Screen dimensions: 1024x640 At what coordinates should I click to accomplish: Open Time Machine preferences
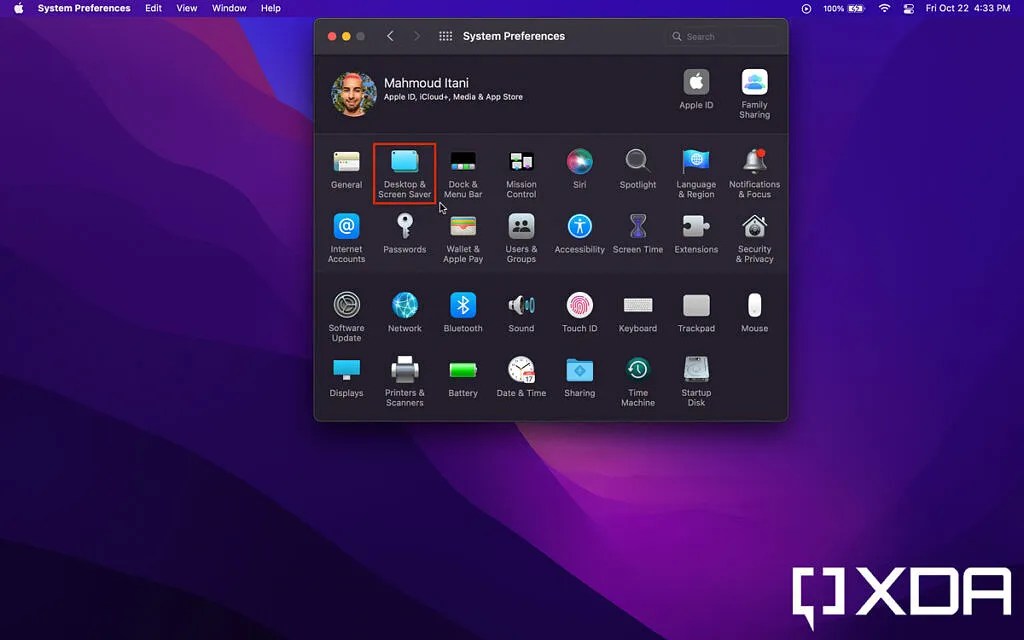(637, 378)
